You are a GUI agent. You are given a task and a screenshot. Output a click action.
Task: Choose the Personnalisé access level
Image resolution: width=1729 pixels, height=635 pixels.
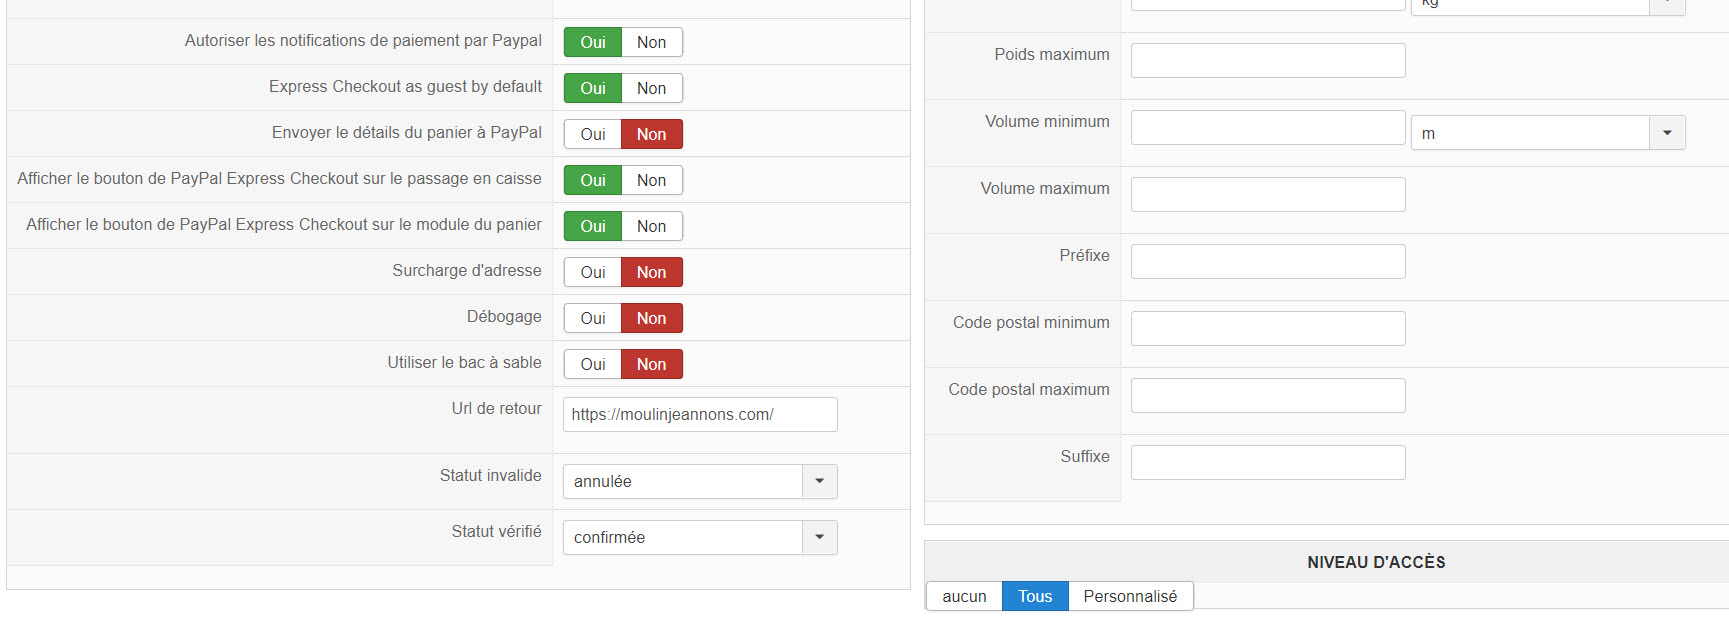[1130, 596]
